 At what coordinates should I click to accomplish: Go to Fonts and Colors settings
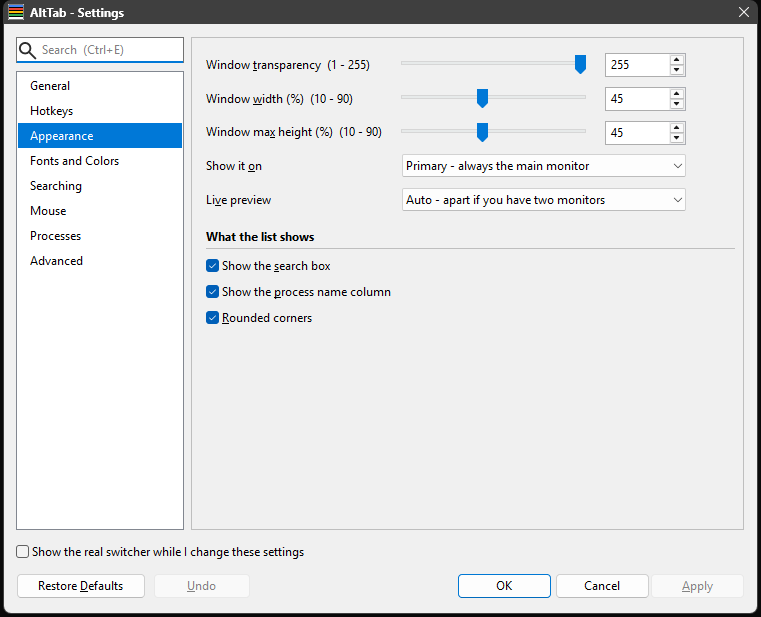pos(100,161)
